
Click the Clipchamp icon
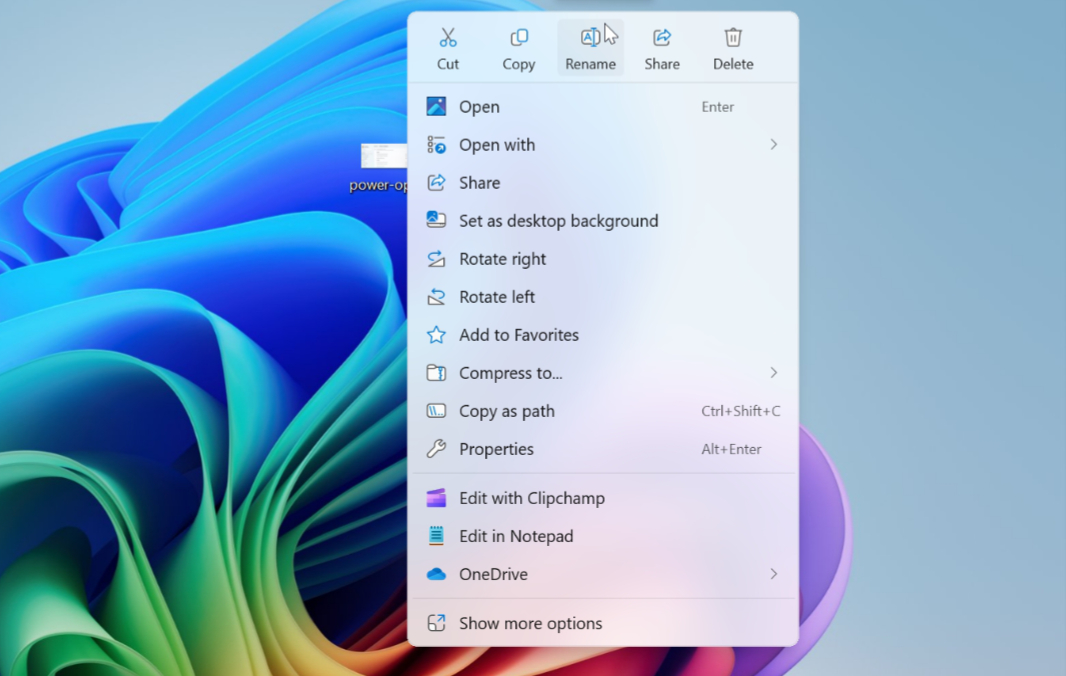click(436, 498)
